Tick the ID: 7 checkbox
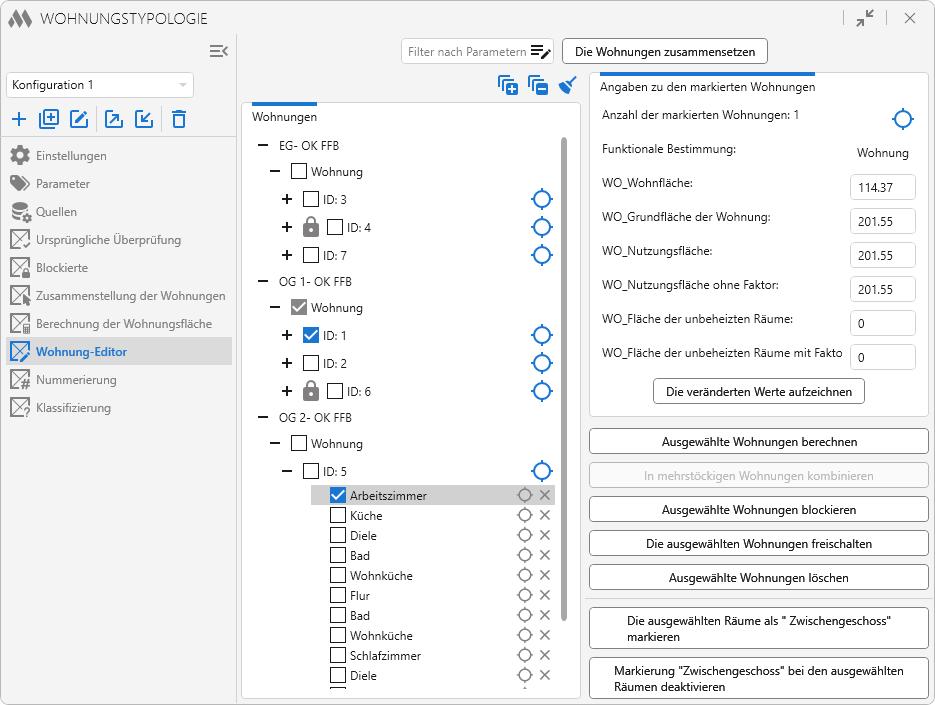This screenshot has width=935, height=705. click(x=311, y=255)
